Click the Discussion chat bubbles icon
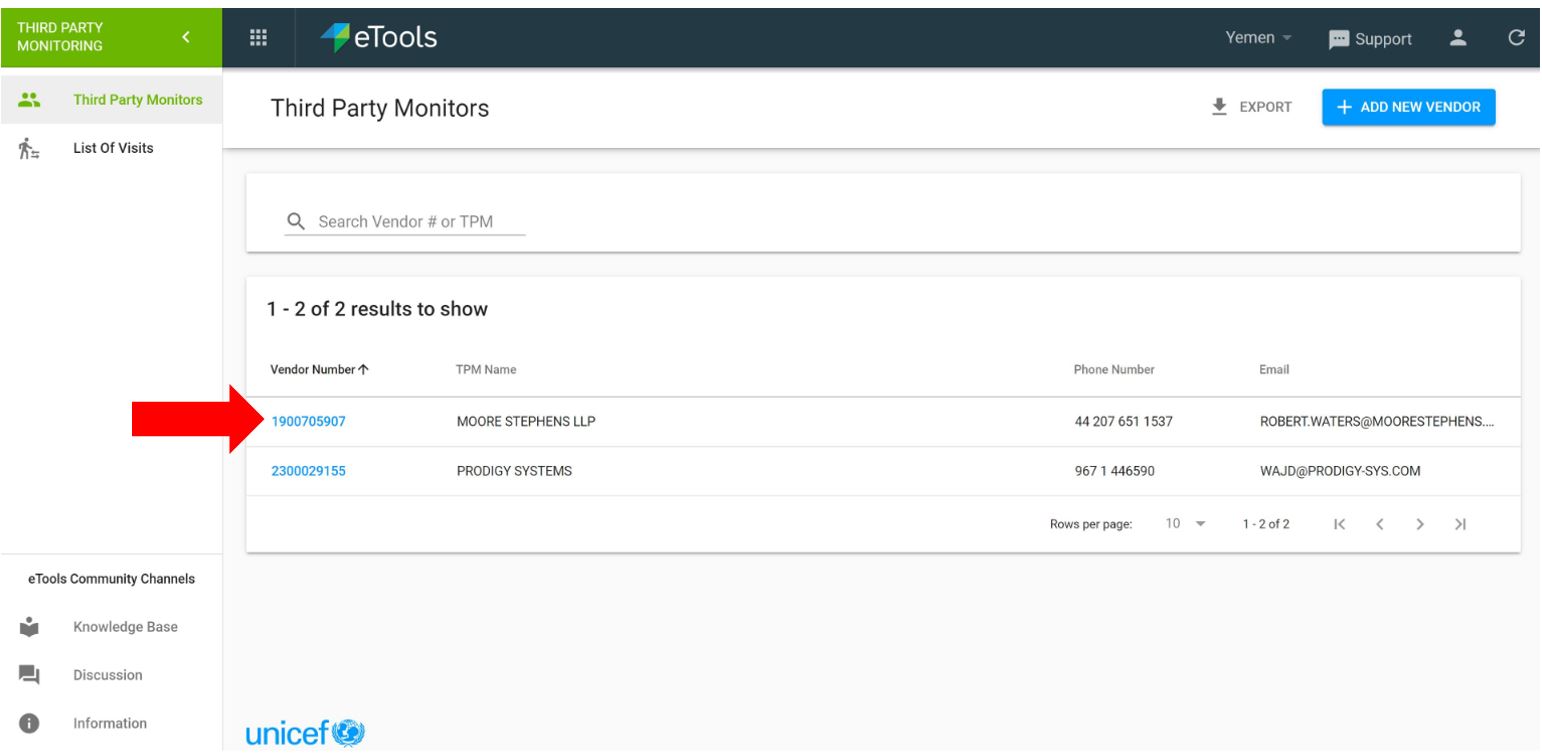Image resolution: width=1542 pixels, height=754 pixels. click(x=29, y=675)
